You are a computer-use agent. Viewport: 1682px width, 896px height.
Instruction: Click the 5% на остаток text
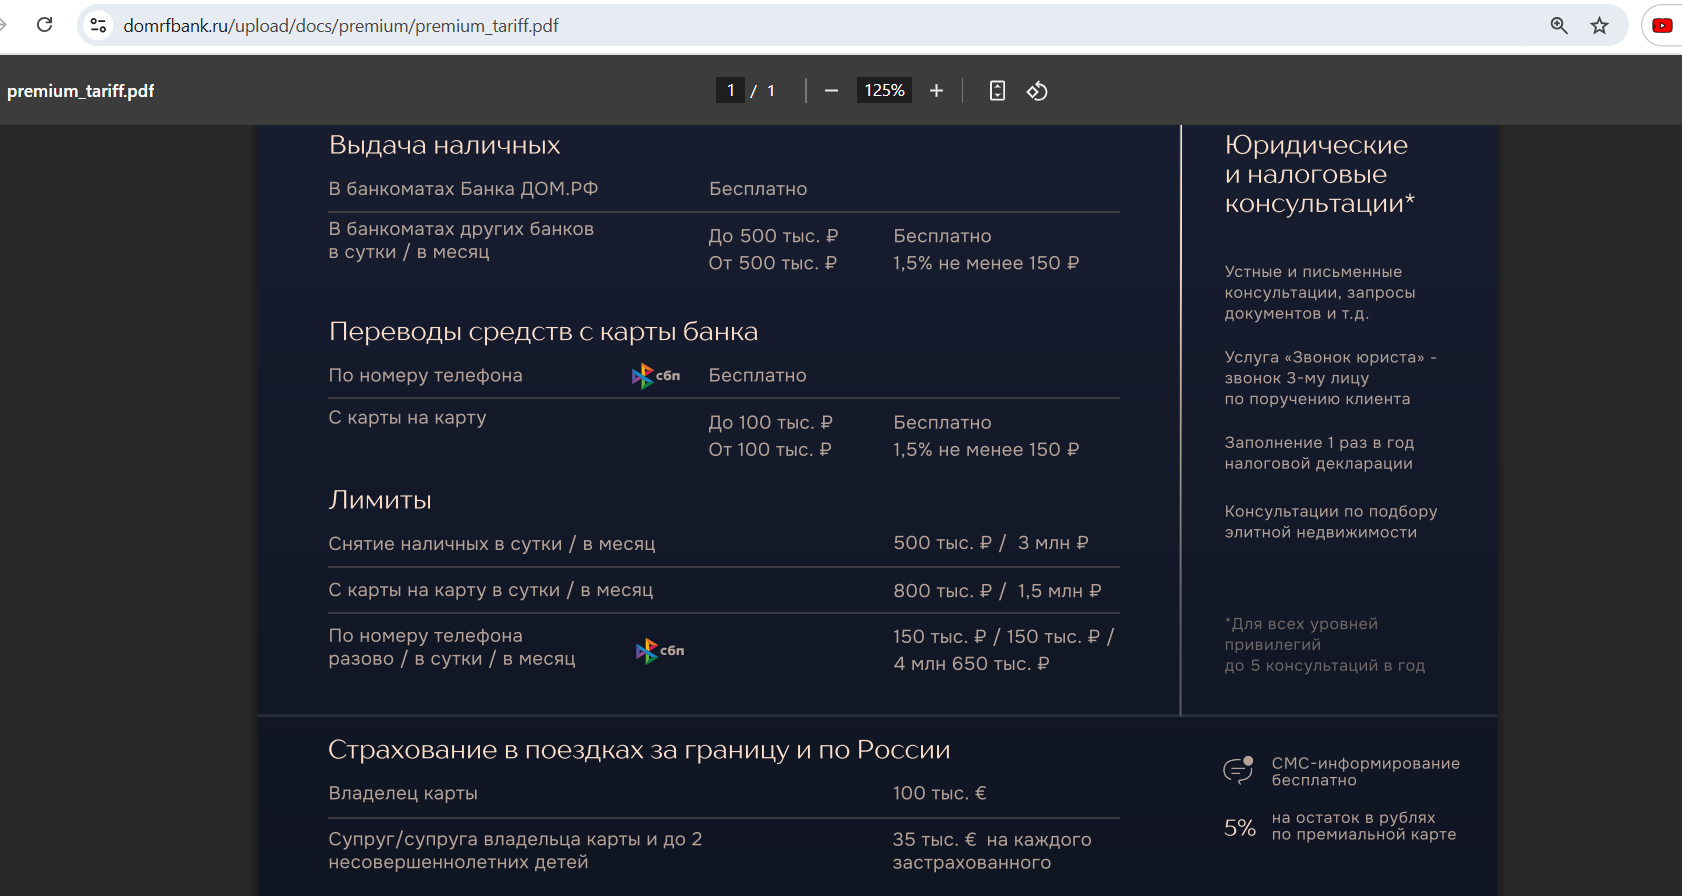click(x=1340, y=826)
